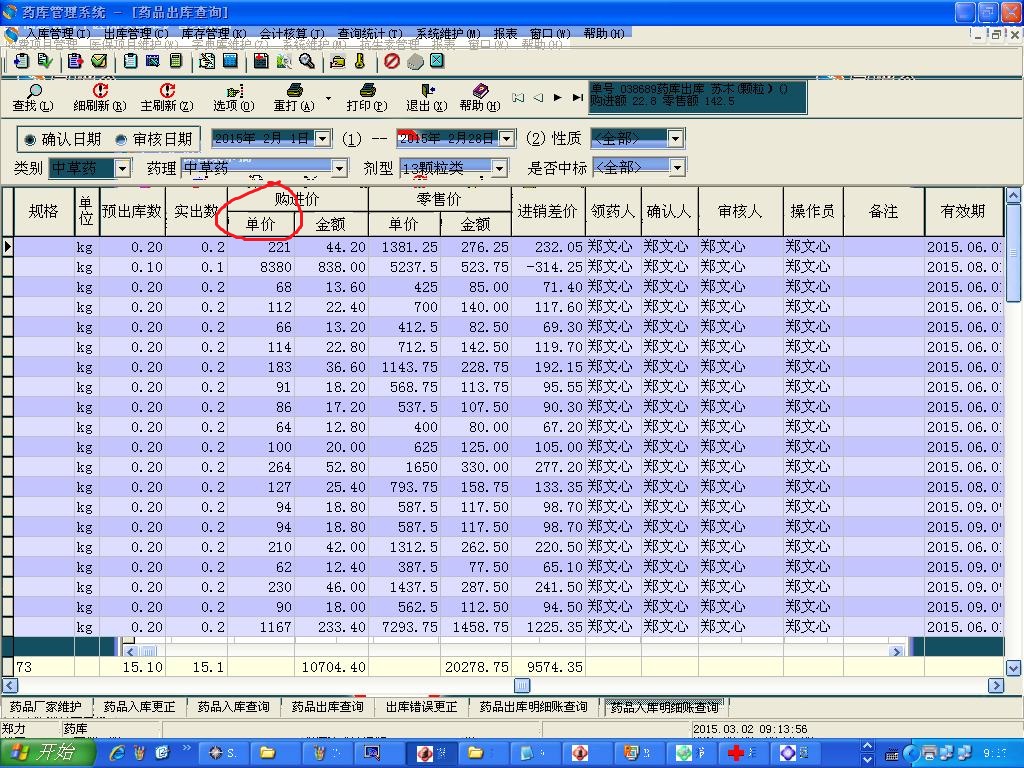The width and height of the screenshot is (1024, 768).
Task: Open the 选项(O) options button
Action: pos(233,97)
